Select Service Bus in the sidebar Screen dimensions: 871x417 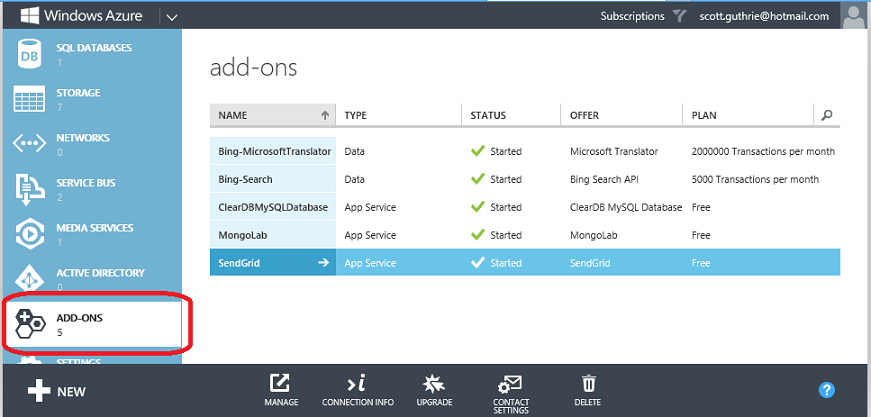click(92, 189)
